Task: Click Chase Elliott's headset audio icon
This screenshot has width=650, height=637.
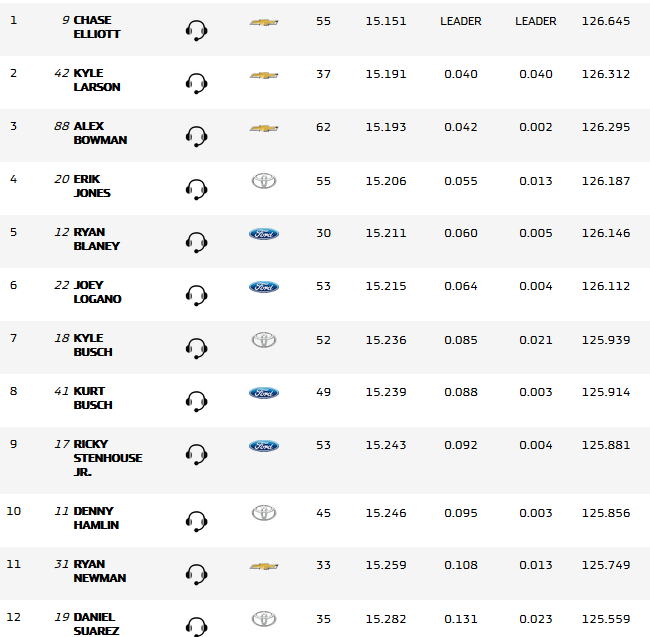Action: click(197, 30)
